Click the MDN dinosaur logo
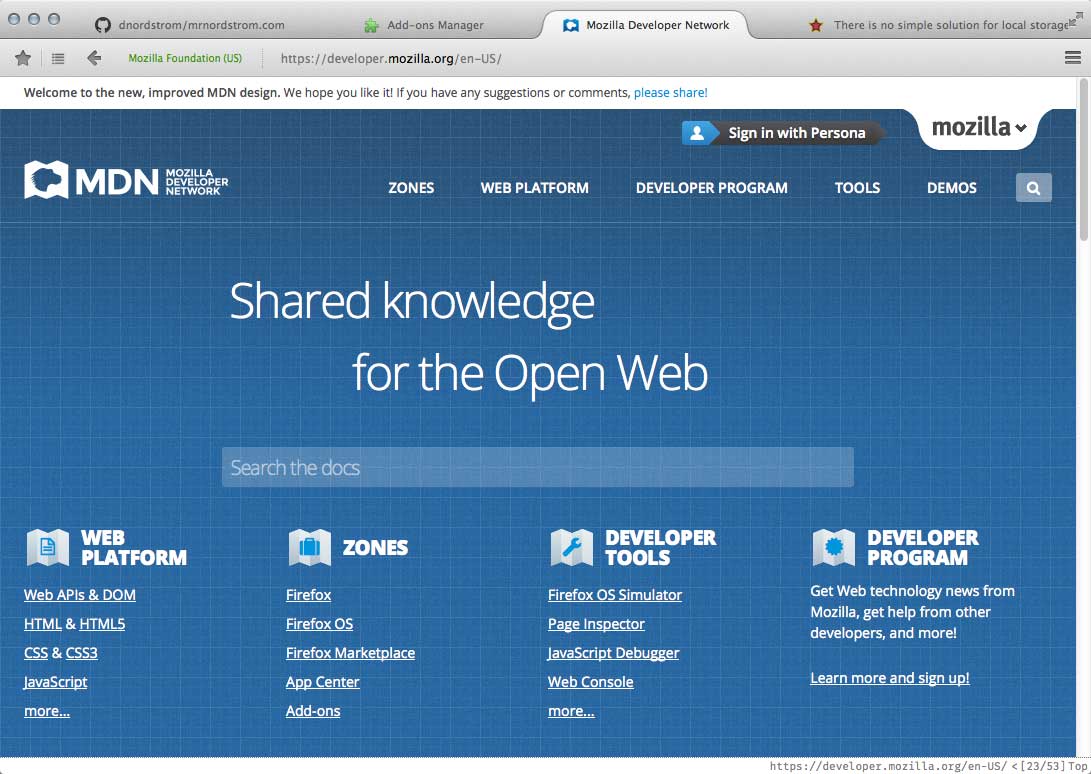The image size is (1091, 774). click(46, 180)
